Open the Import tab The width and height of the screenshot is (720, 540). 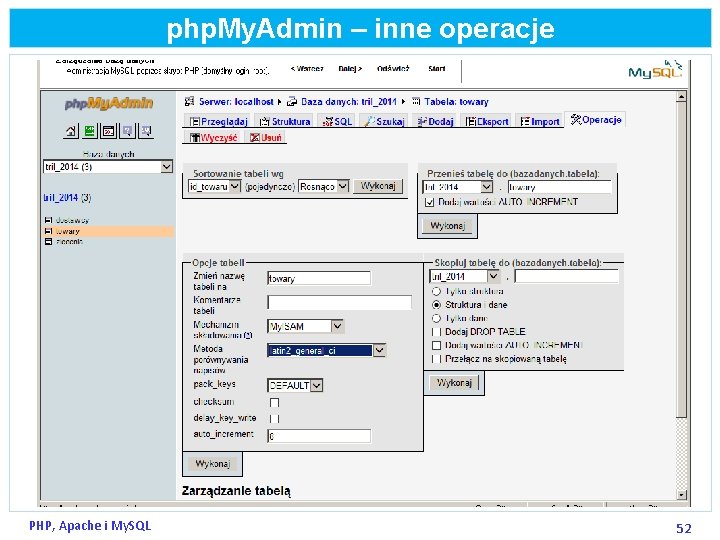[x=540, y=121]
